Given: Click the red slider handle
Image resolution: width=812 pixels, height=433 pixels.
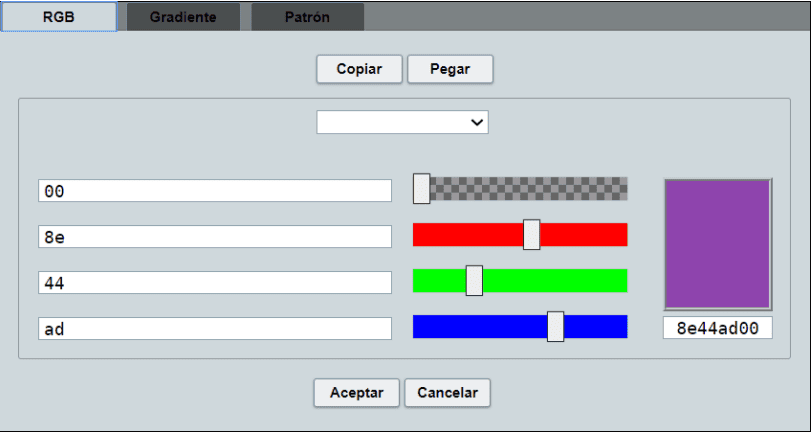Looking at the screenshot, I should pos(531,234).
